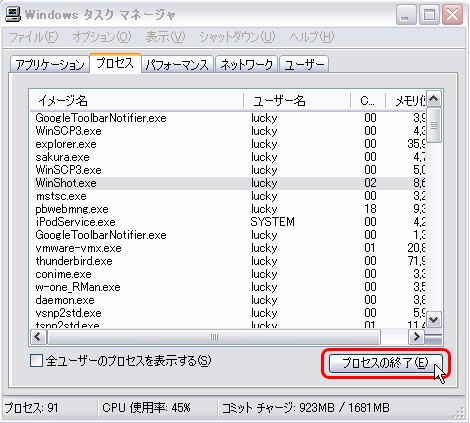Click the horizontal scrollbar left arrow
The height and width of the screenshot is (423, 470).
point(39,337)
